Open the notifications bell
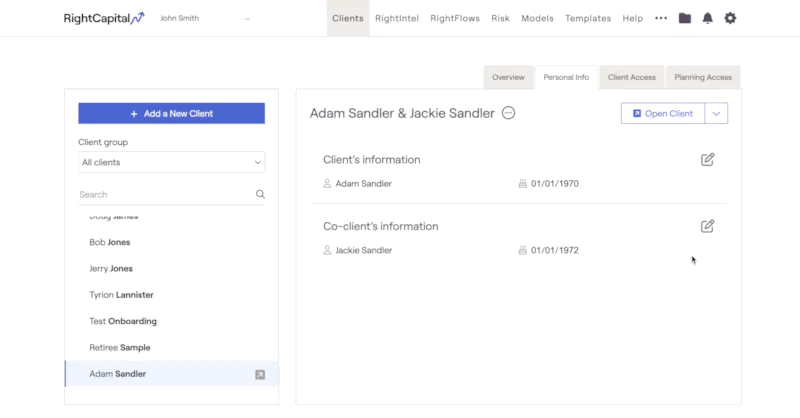The image size is (800, 418). point(708,18)
